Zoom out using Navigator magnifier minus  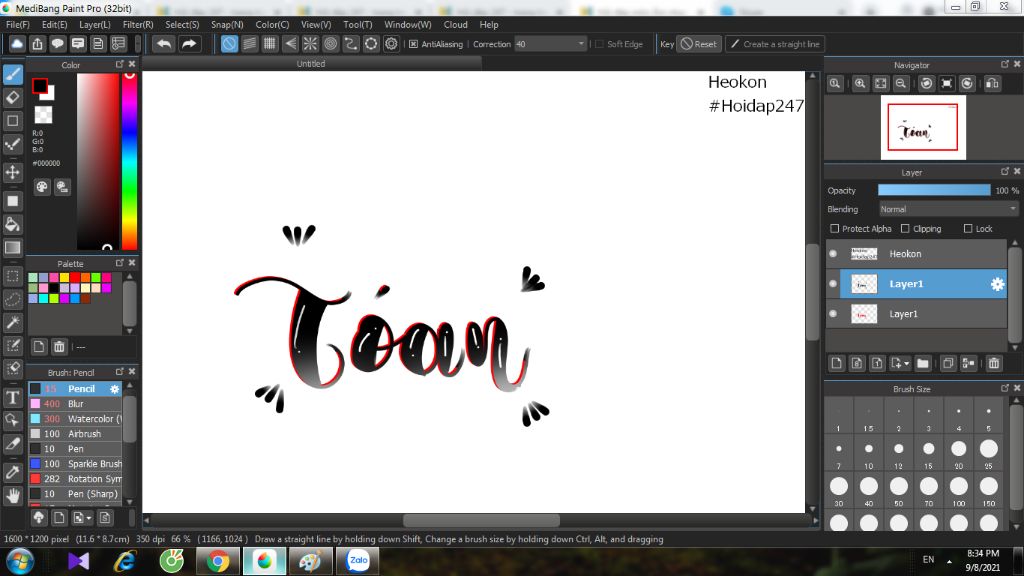(901, 84)
